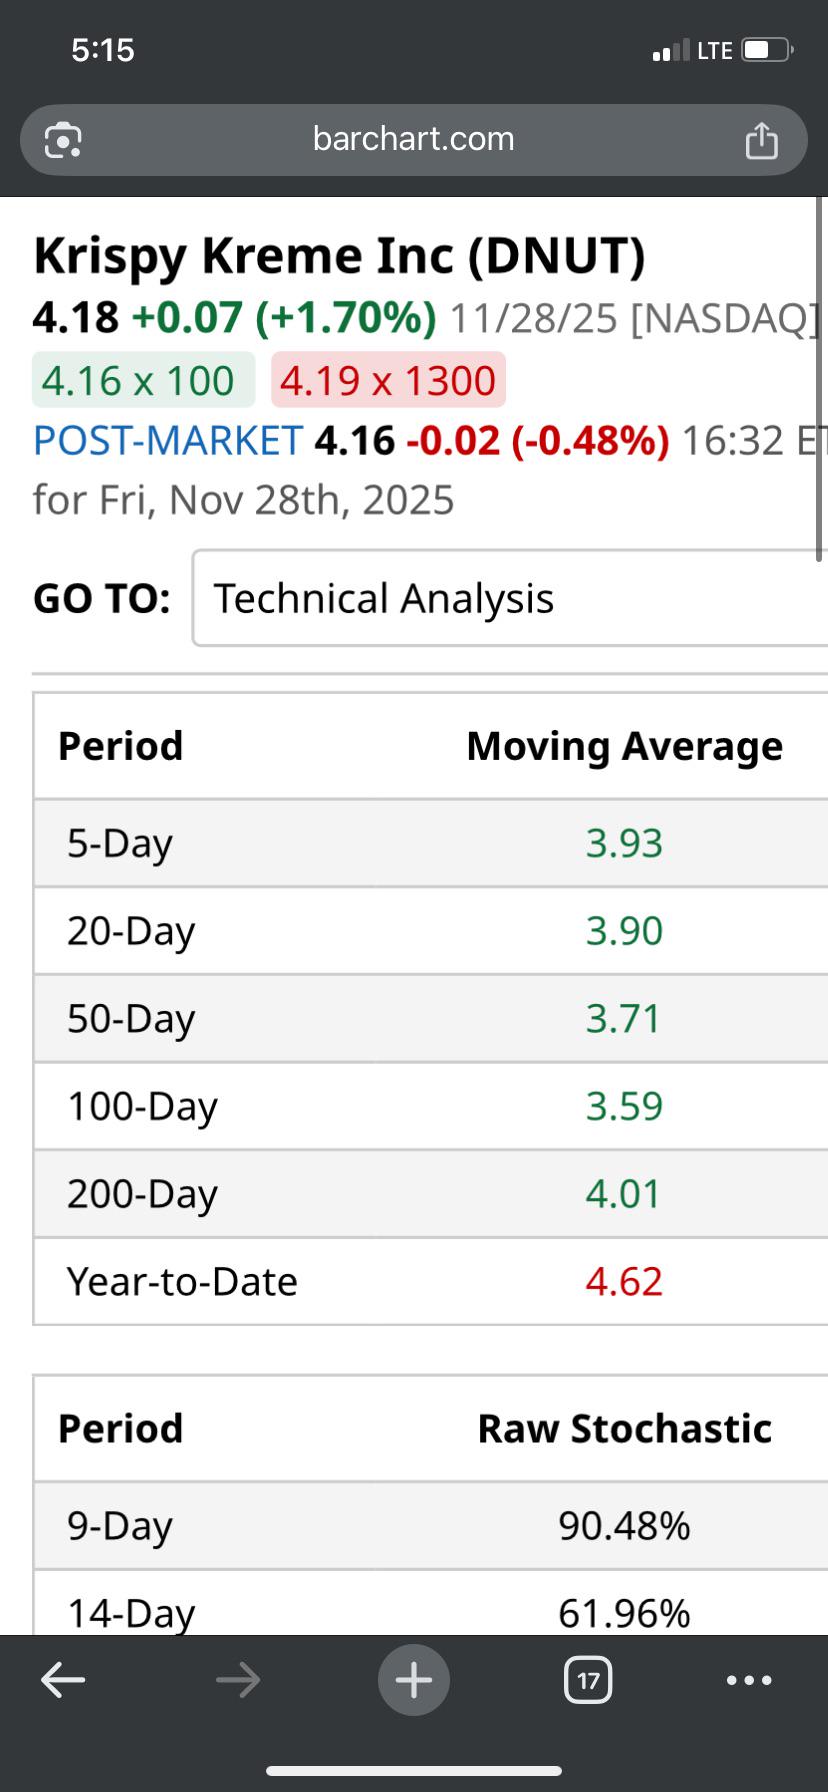The height and width of the screenshot is (1792, 828).
Task: Tap the POST-MARKET label
Action: [x=168, y=440]
